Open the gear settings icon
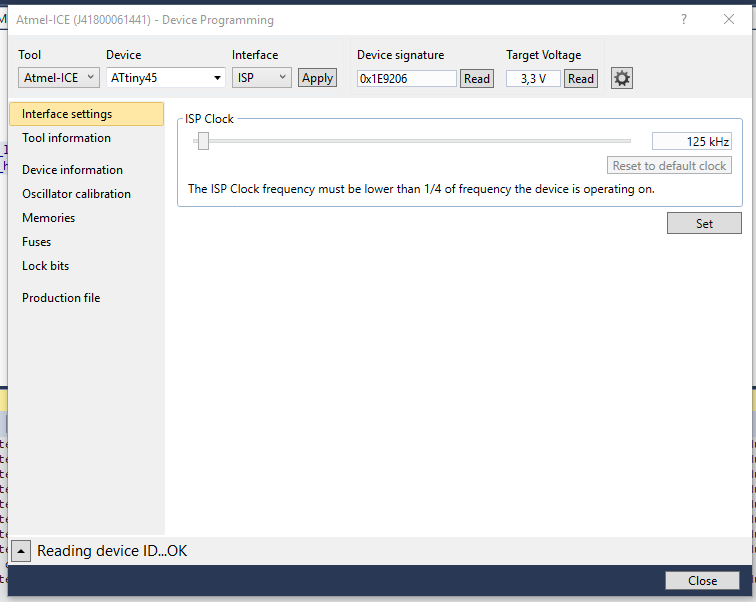The image size is (756, 602). (x=621, y=78)
